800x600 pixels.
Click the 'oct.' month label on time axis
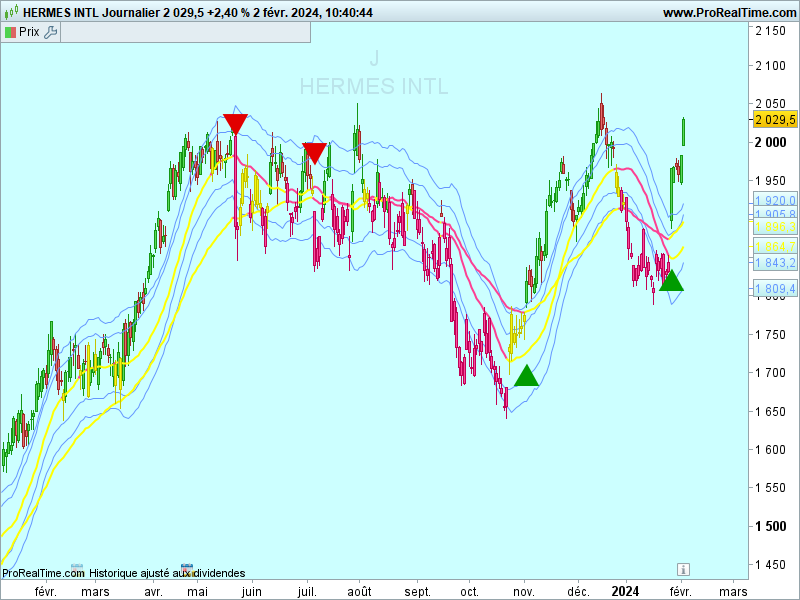(x=469, y=592)
